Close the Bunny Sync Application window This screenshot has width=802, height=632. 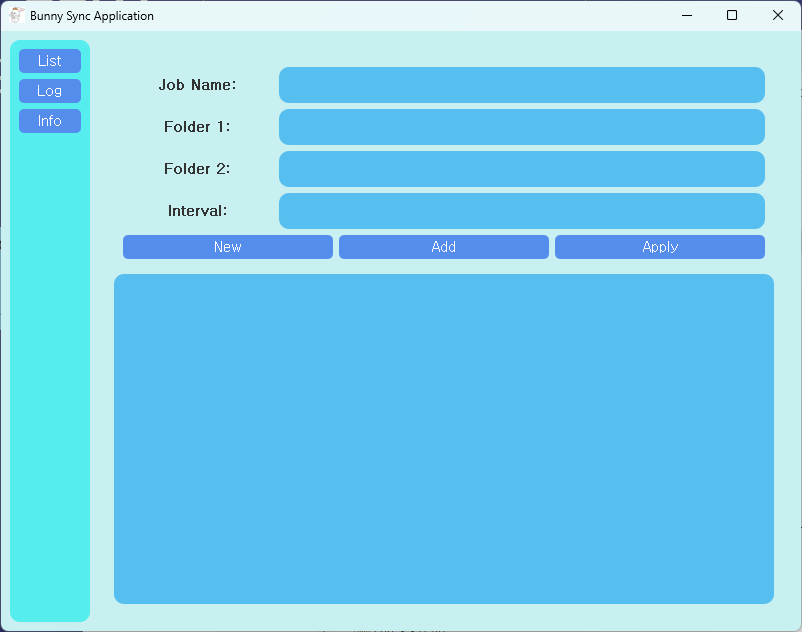coord(778,15)
